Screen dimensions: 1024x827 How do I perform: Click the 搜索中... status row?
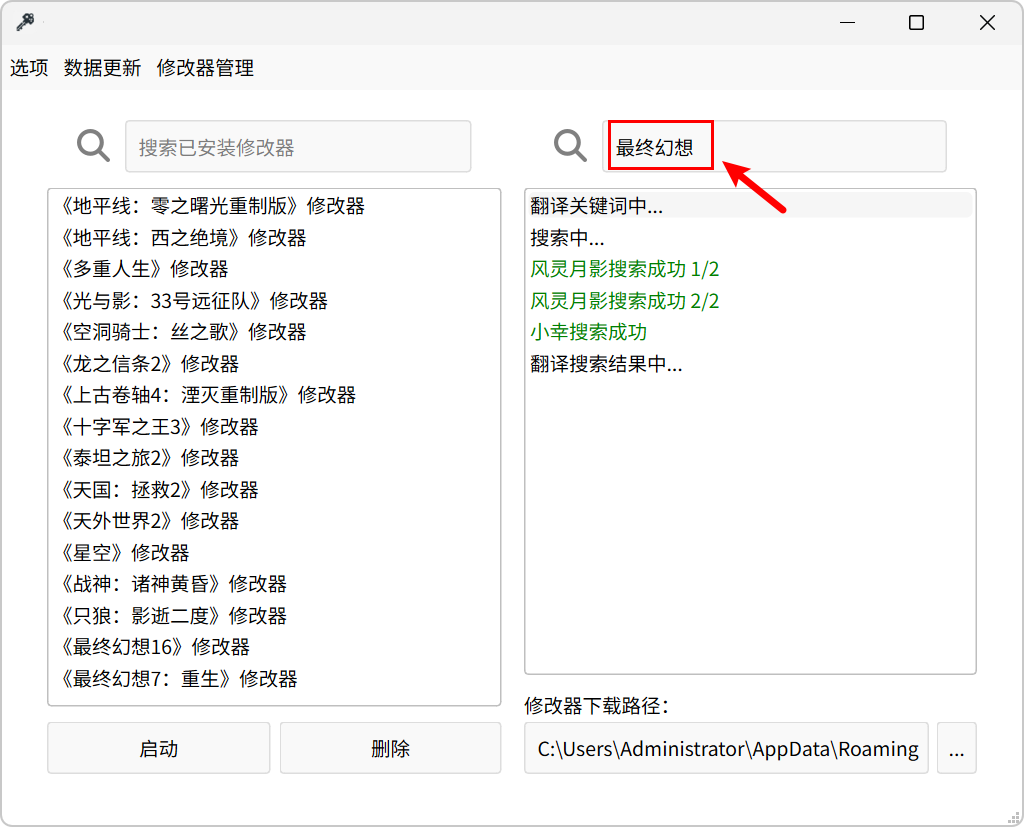coord(750,238)
